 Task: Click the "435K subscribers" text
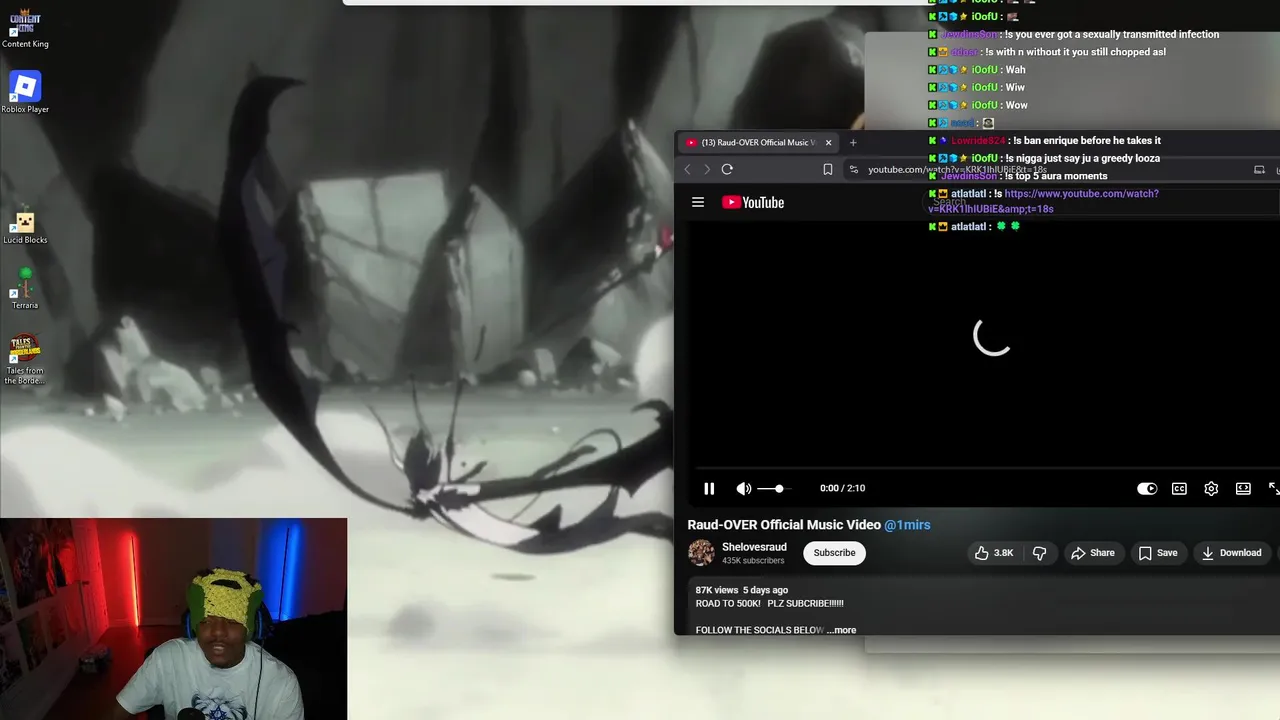point(753,561)
